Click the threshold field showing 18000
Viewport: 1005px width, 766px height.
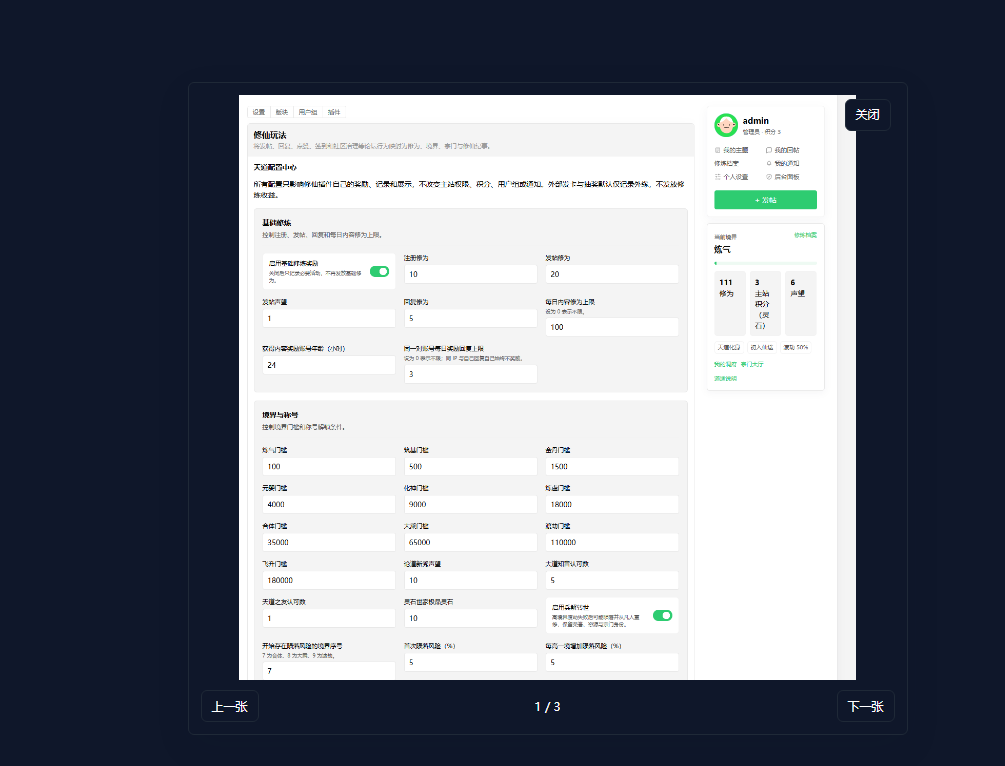[611, 504]
